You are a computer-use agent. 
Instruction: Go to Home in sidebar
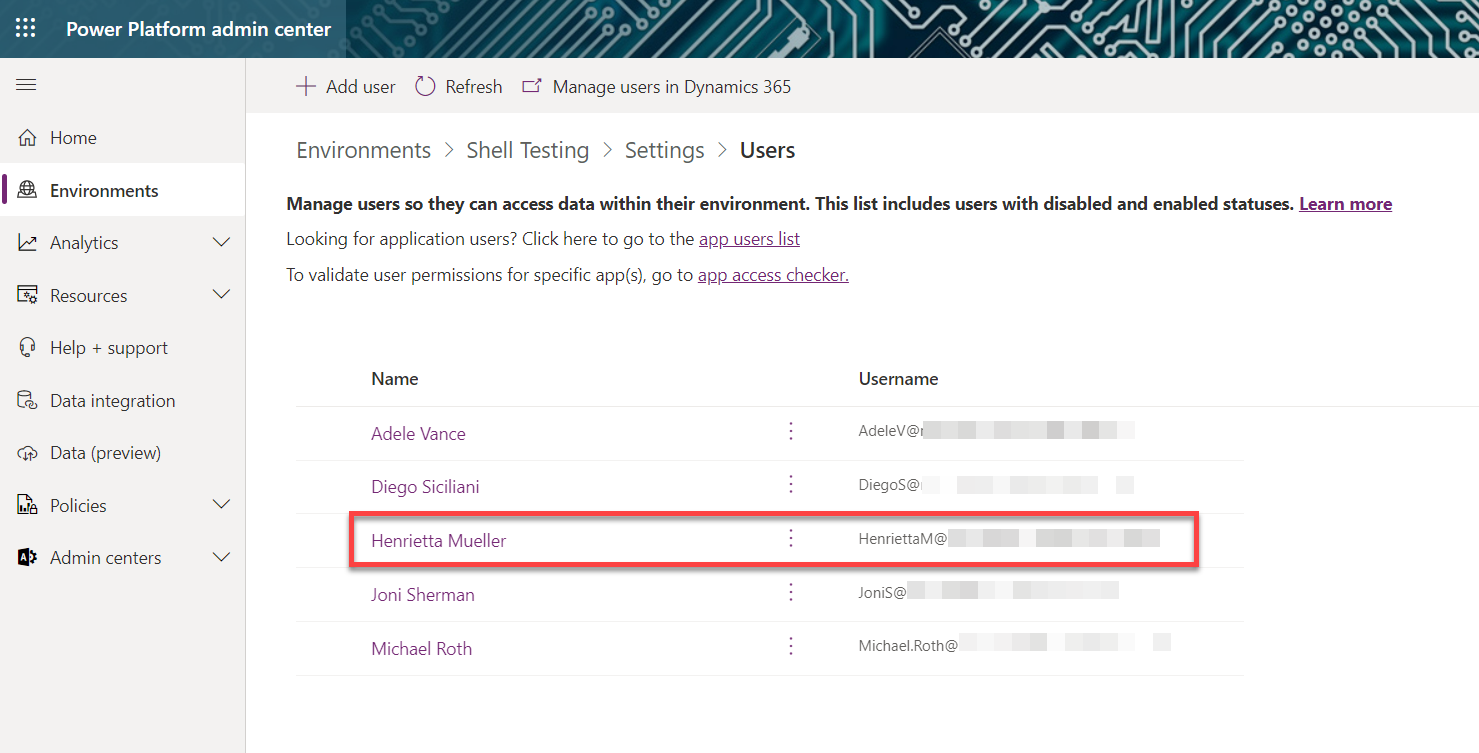[122, 138]
